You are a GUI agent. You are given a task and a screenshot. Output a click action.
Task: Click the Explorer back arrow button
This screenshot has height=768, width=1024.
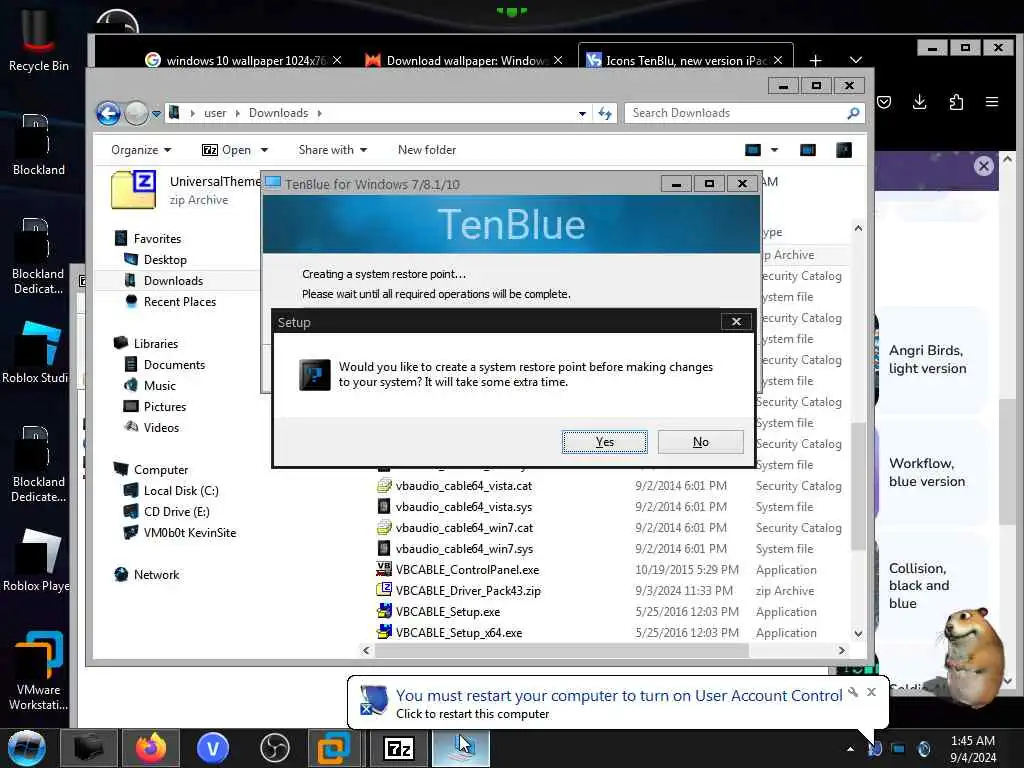pyautogui.click(x=108, y=114)
